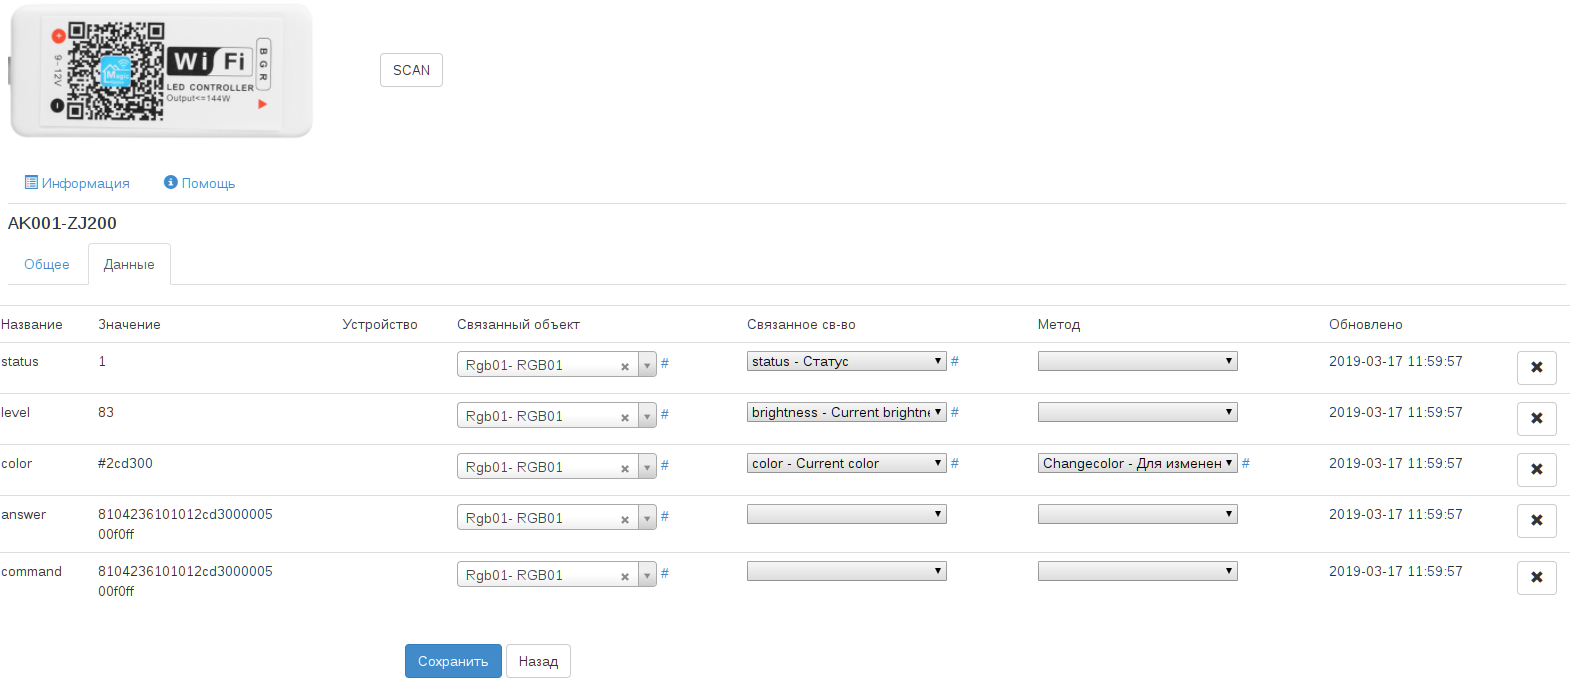Delete the level row with X button

tap(1536, 419)
